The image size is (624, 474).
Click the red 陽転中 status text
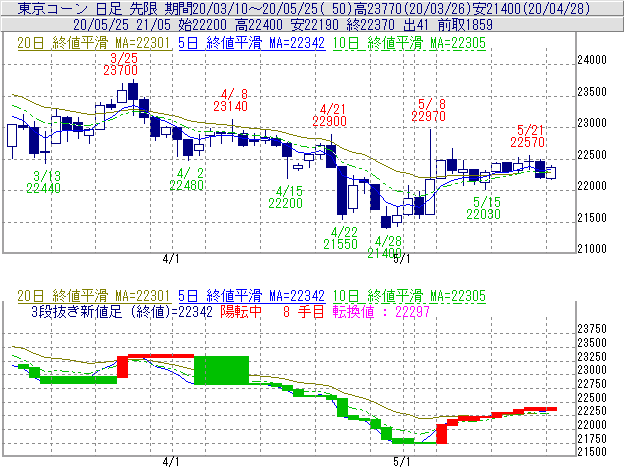[x=241, y=312]
